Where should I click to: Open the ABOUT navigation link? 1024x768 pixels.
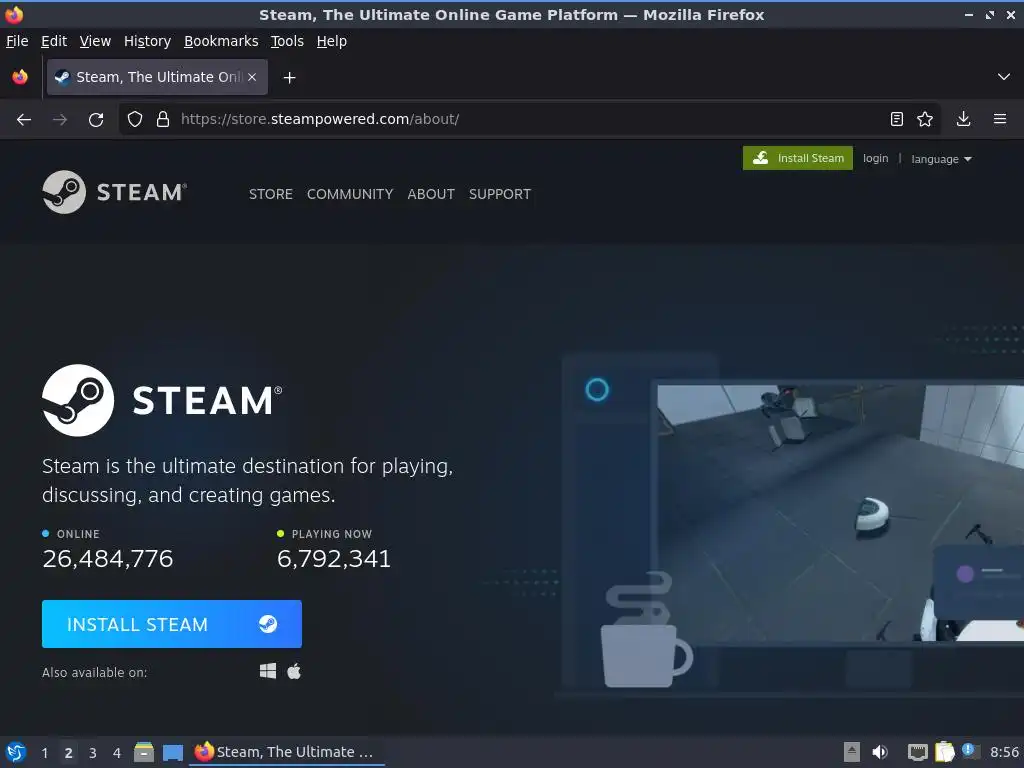431,194
